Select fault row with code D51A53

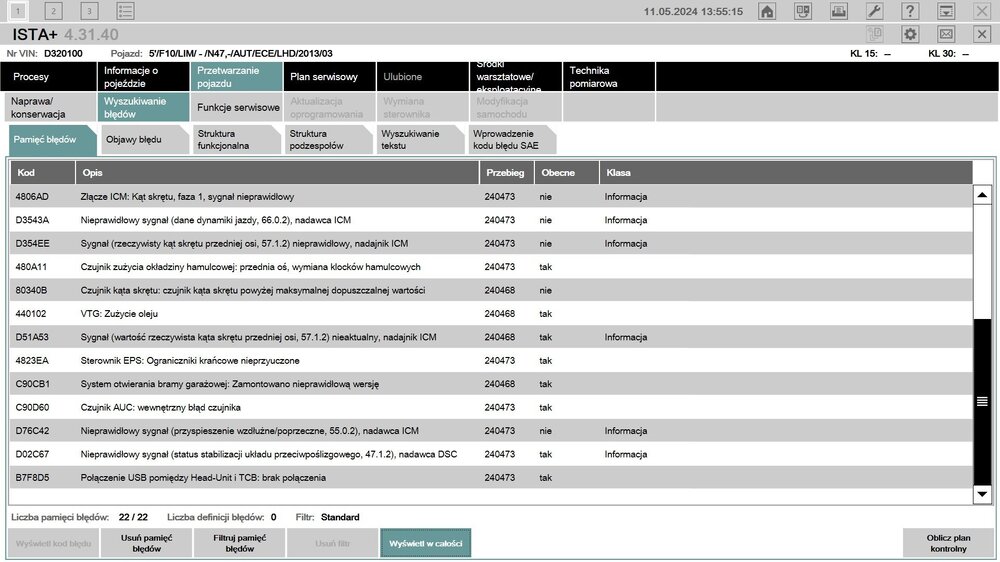coord(491,337)
